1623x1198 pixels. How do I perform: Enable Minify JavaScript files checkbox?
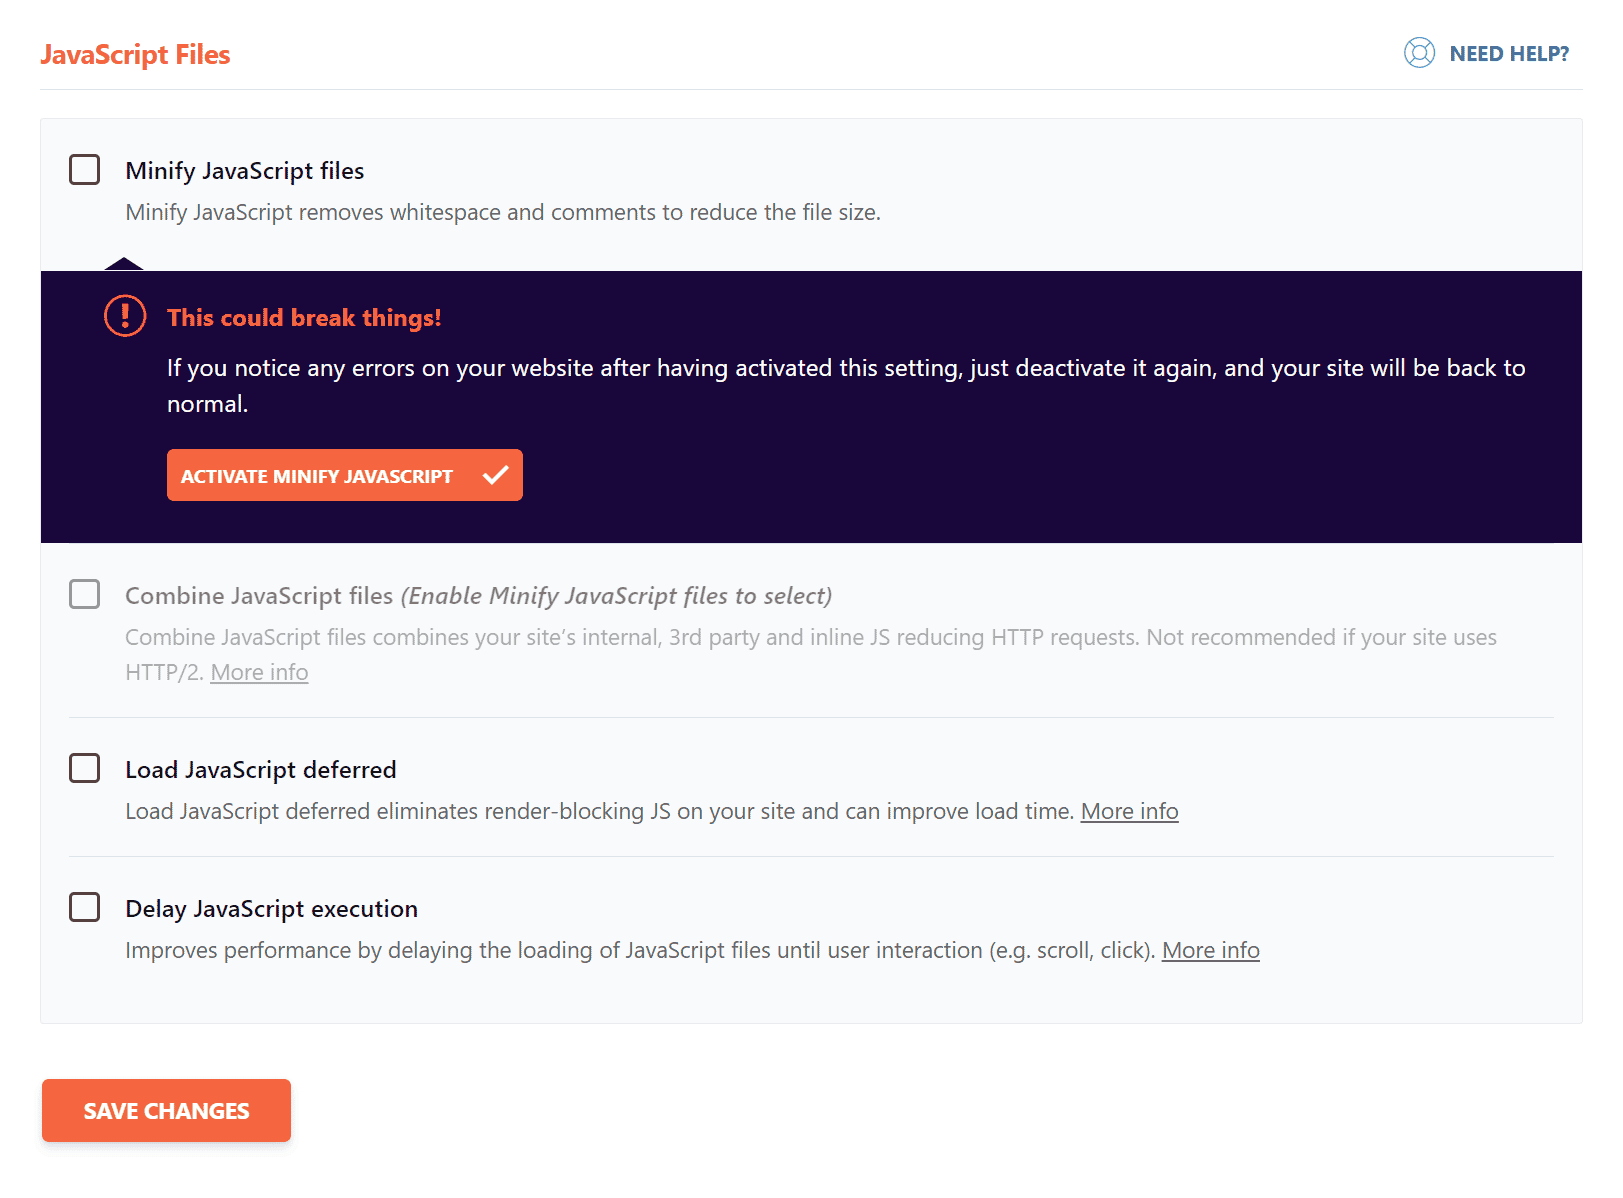(x=85, y=170)
